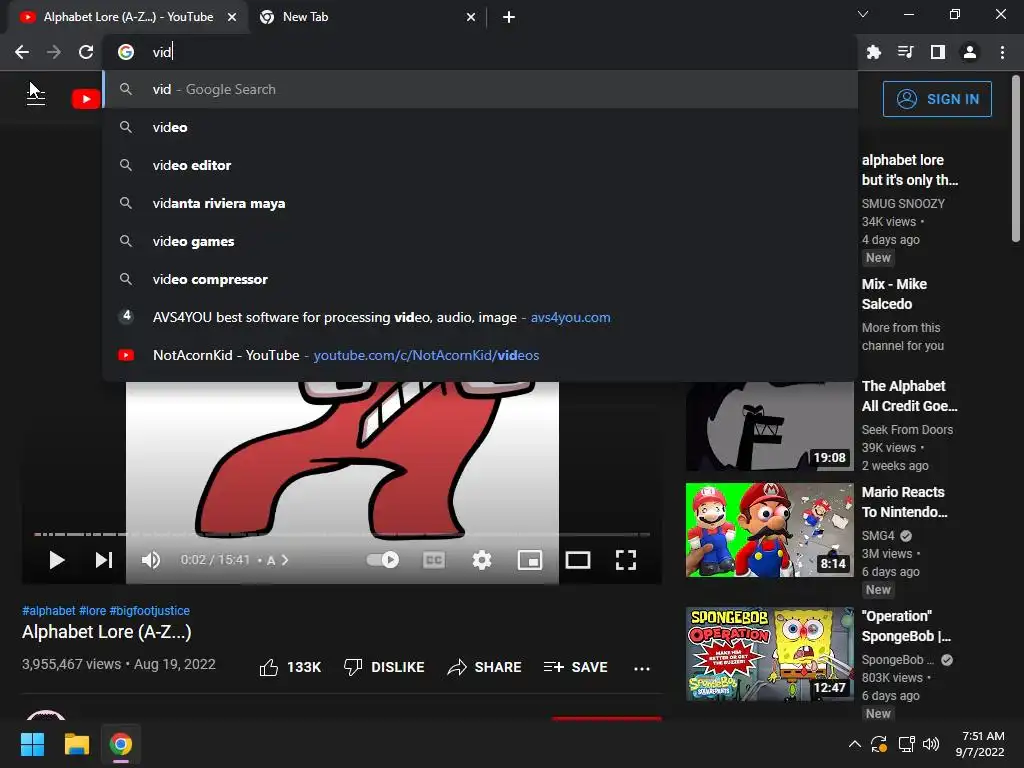The height and width of the screenshot is (768, 1024).
Task: Open the taskbar volume speaker icon
Action: (931, 744)
